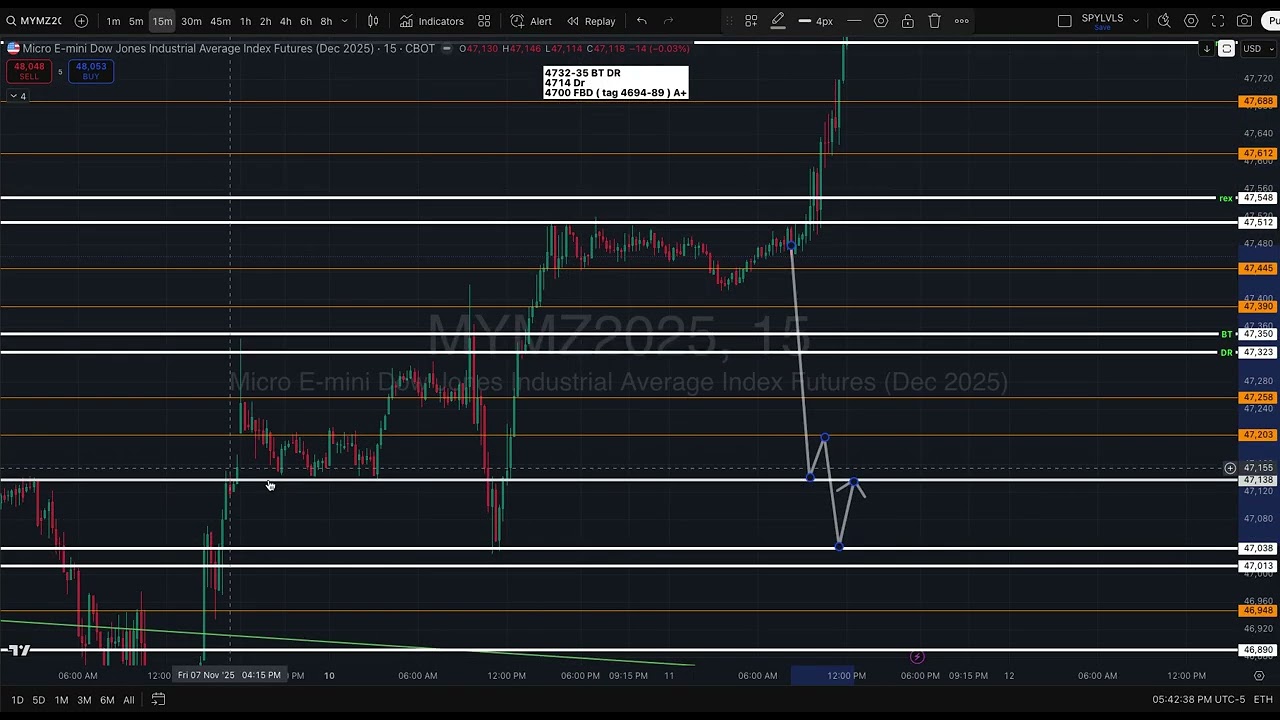The height and width of the screenshot is (720, 1280).
Task: Open timezone menu showing UTC-5
Action: [1198, 700]
